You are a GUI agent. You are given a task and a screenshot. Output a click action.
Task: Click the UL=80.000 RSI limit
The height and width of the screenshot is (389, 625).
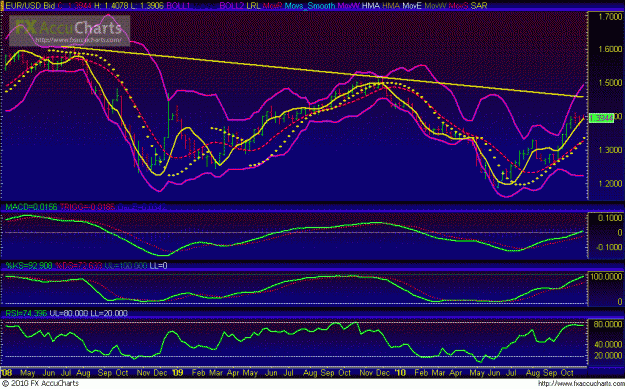point(69,314)
